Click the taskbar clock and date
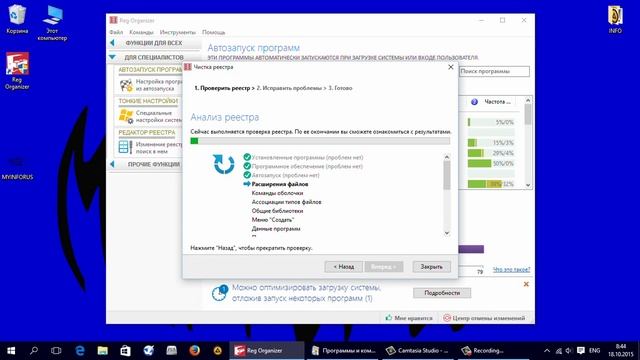Viewport: 640px width, 360px height. [620, 351]
